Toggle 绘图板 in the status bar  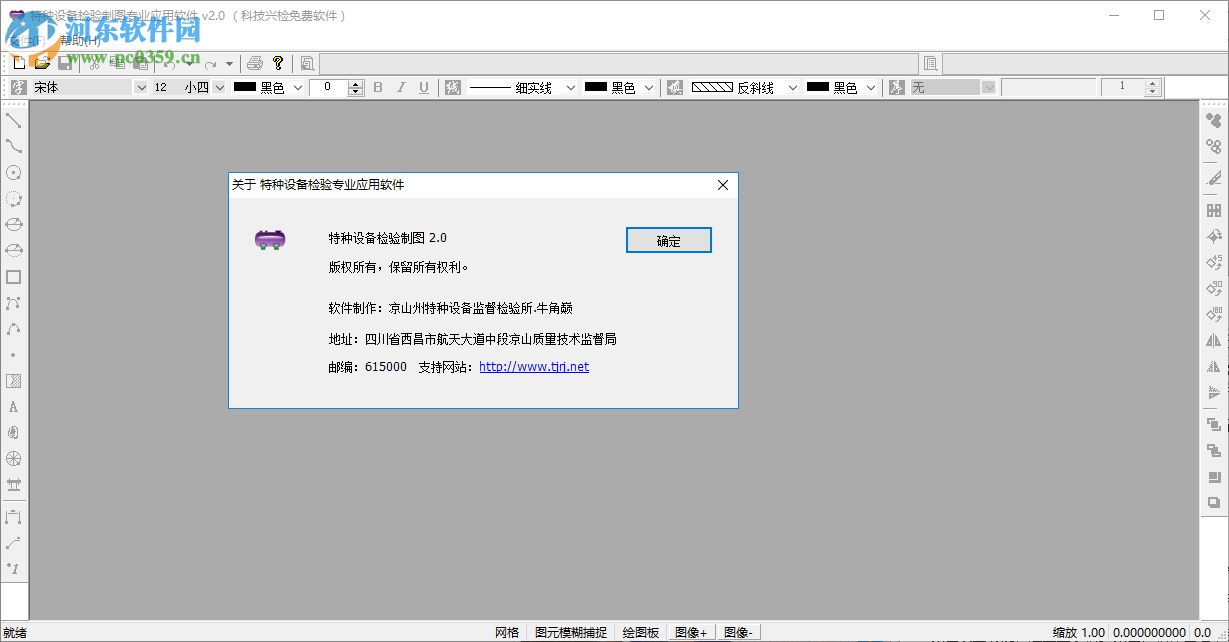(641, 632)
